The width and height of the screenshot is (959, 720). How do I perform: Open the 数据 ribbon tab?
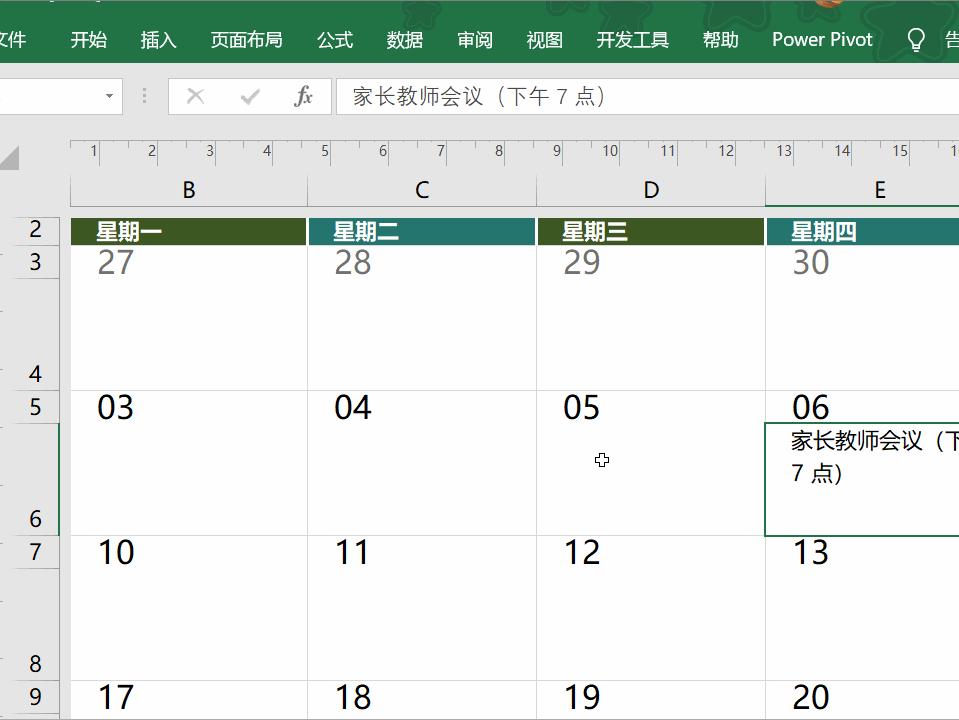click(404, 39)
